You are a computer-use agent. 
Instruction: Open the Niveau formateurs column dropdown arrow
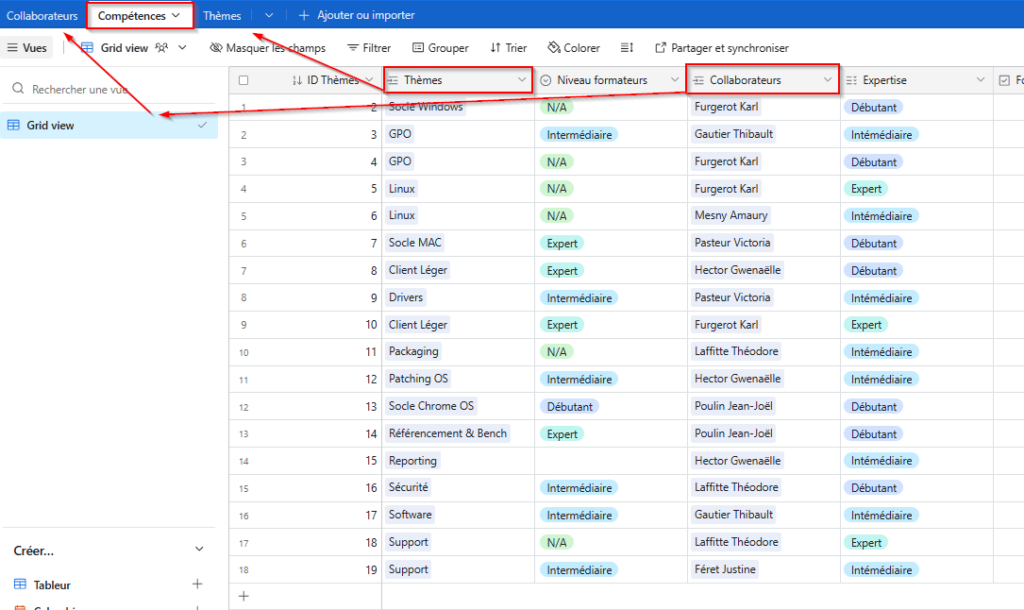click(x=675, y=80)
